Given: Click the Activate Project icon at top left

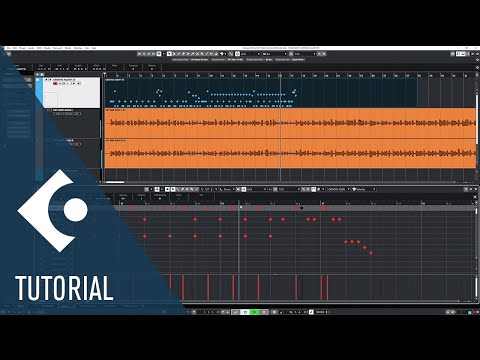Looking at the screenshot, I should [9, 54].
